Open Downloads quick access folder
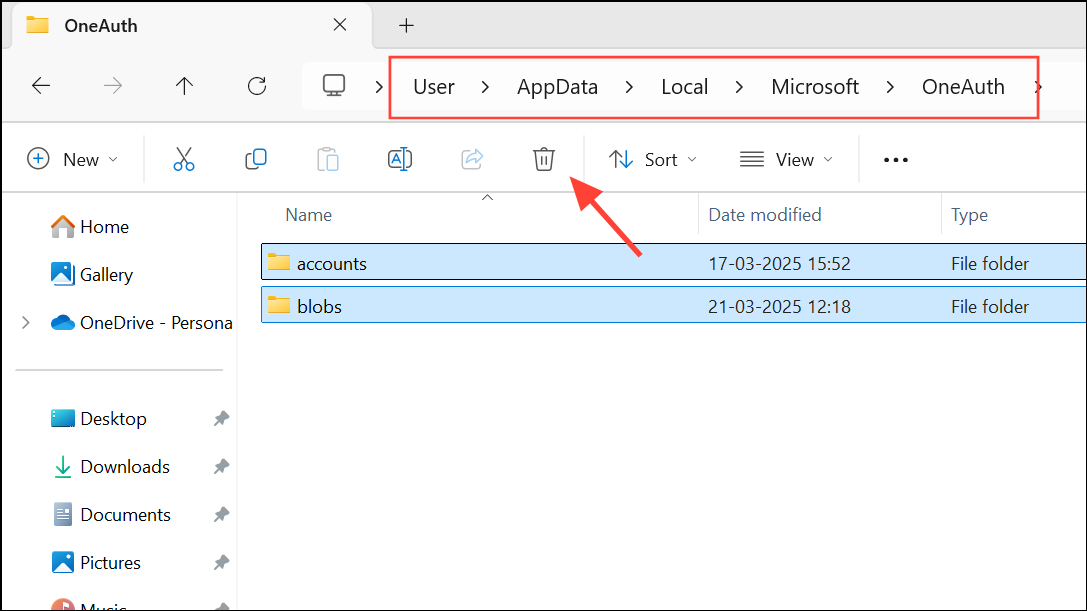The width and height of the screenshot is (1087, 611). [111, 467]
